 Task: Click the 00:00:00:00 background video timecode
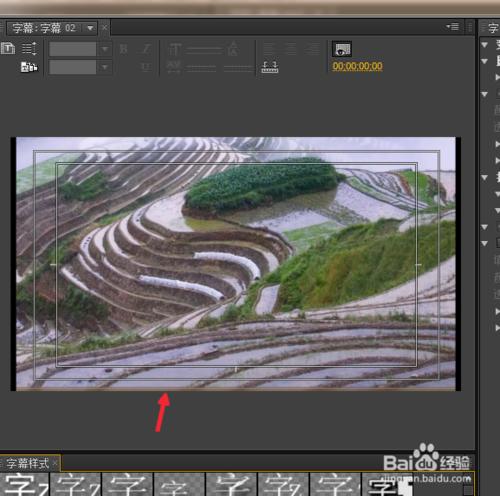point(357,66)
